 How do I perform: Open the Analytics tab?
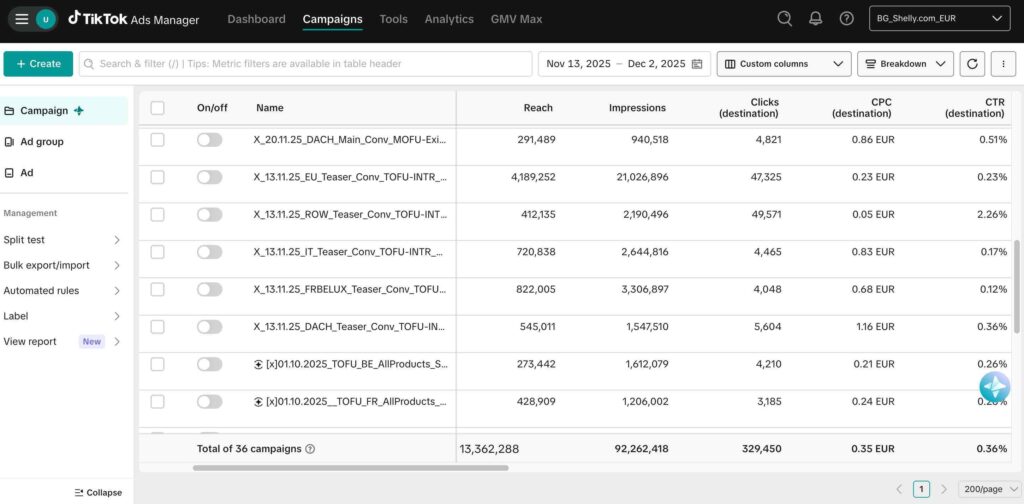tap(449, 19)
